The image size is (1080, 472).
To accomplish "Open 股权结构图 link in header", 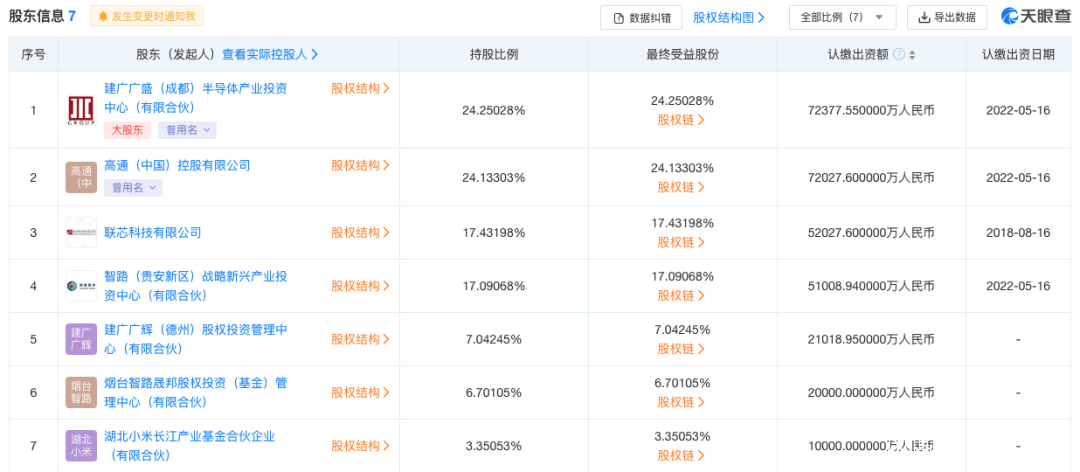I will pos(729,17).
